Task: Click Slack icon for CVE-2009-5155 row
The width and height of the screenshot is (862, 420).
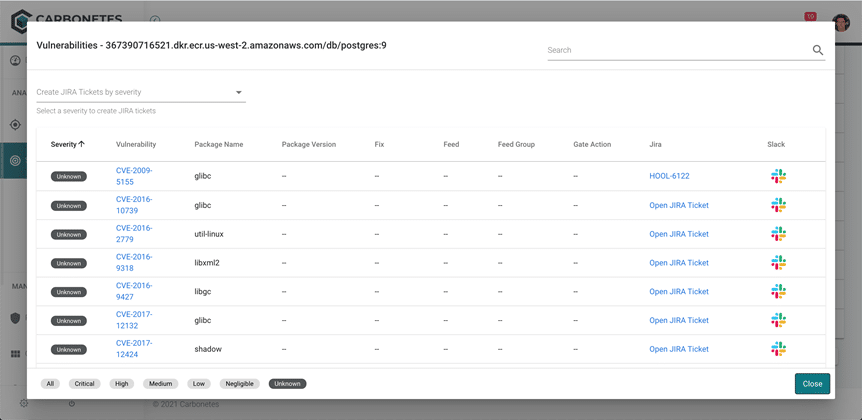Action: pos(778,176)
